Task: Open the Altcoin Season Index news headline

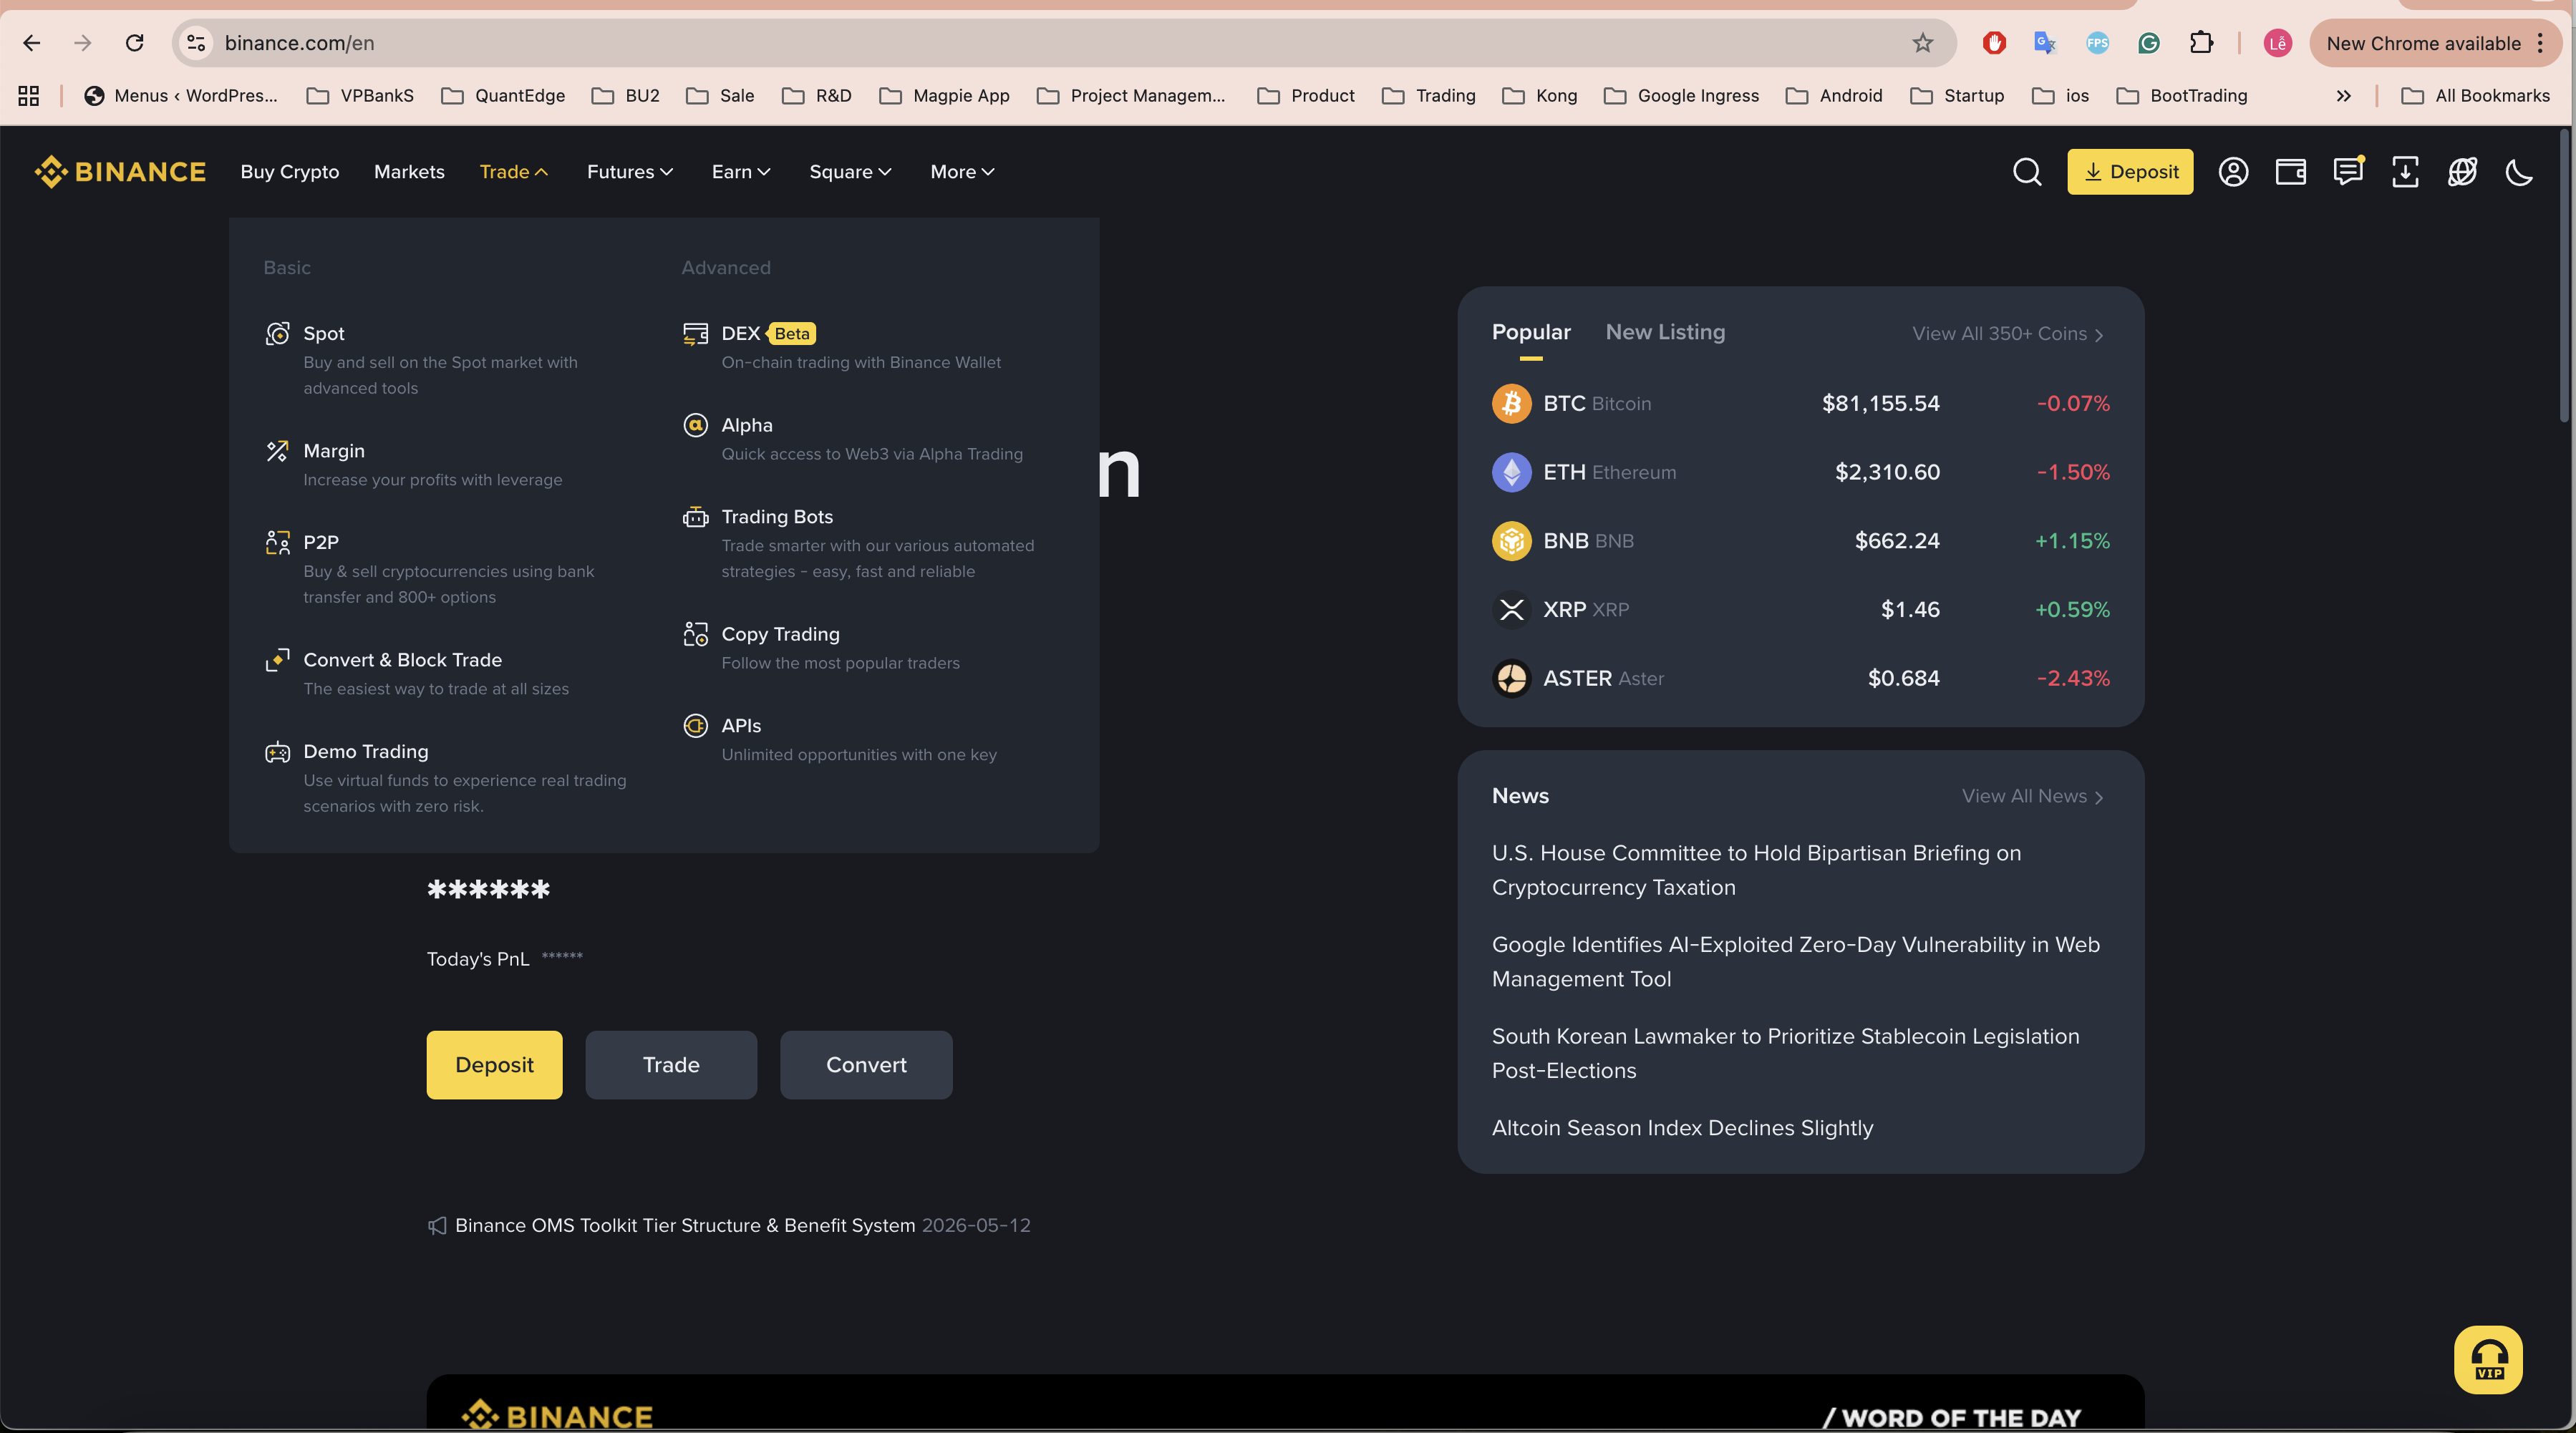Action: point(1682,1128)
